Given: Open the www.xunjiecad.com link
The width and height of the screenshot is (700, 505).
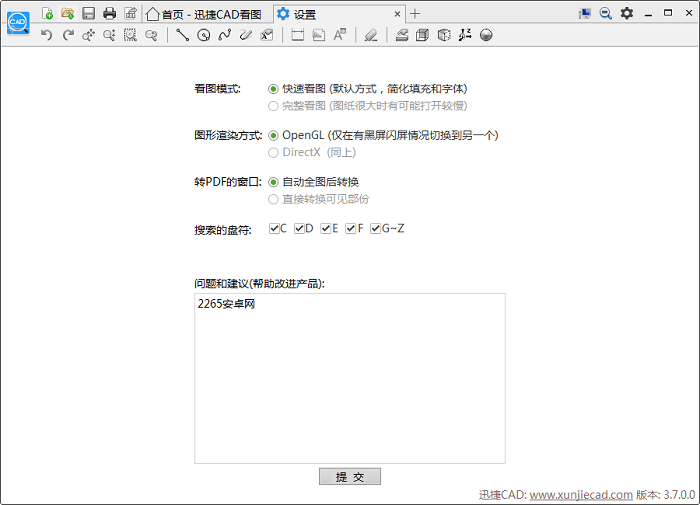Looking at the screenshot, I should 580,495.
